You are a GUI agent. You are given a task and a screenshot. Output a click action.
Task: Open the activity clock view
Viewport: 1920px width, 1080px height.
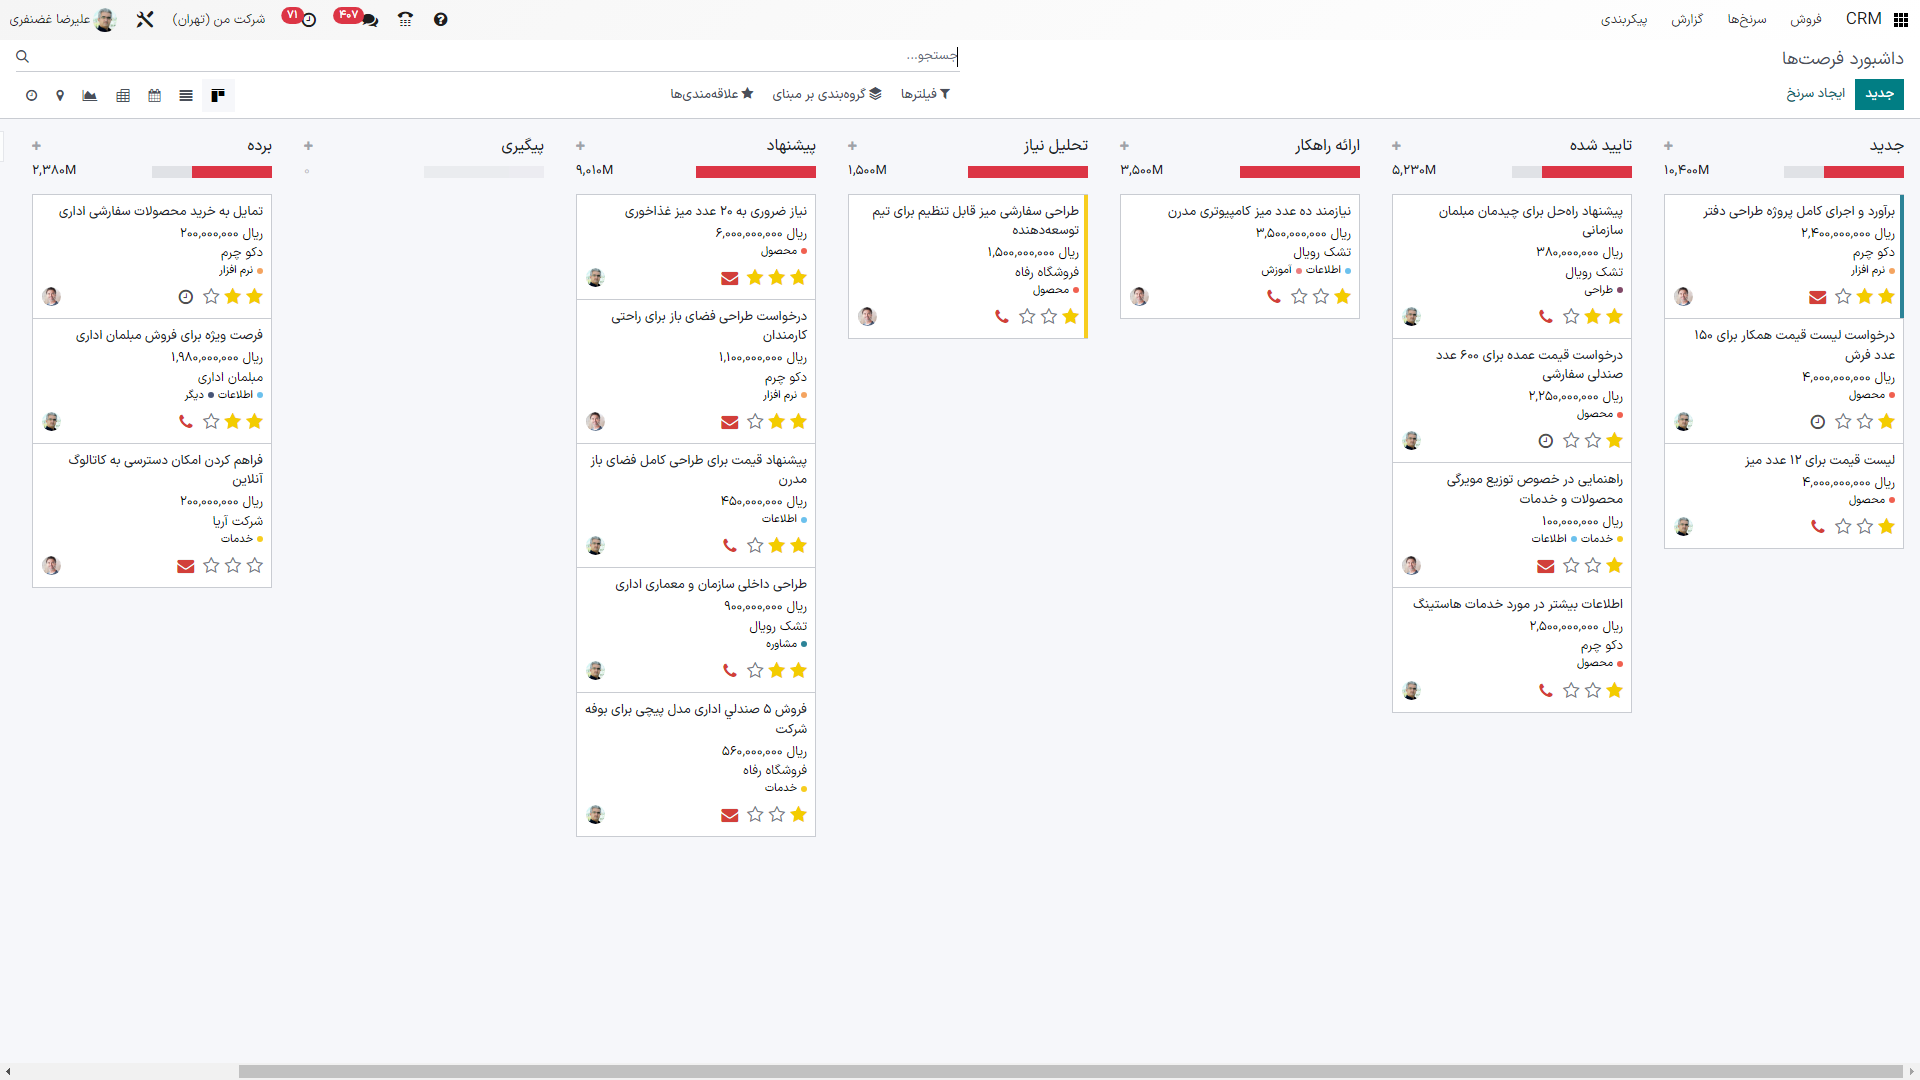tap(32, 96)
